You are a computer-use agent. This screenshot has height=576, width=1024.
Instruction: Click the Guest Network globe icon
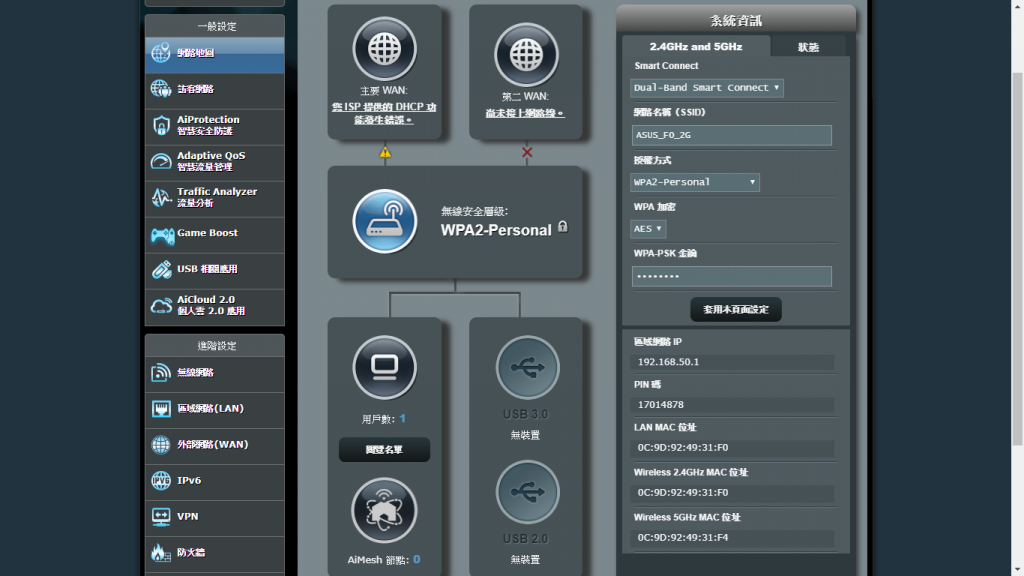(x=161, y=89)
